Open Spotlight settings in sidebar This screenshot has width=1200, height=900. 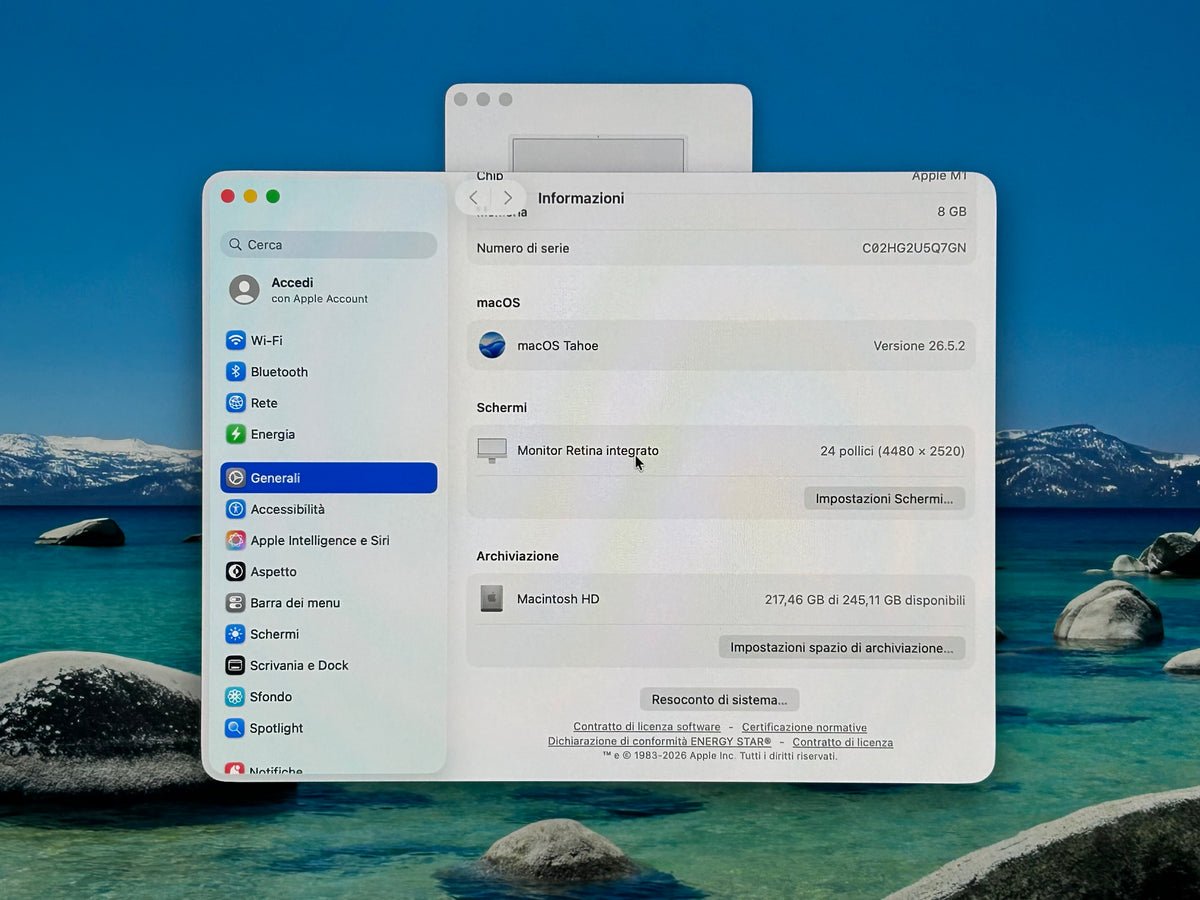click(x=328, y=728)
